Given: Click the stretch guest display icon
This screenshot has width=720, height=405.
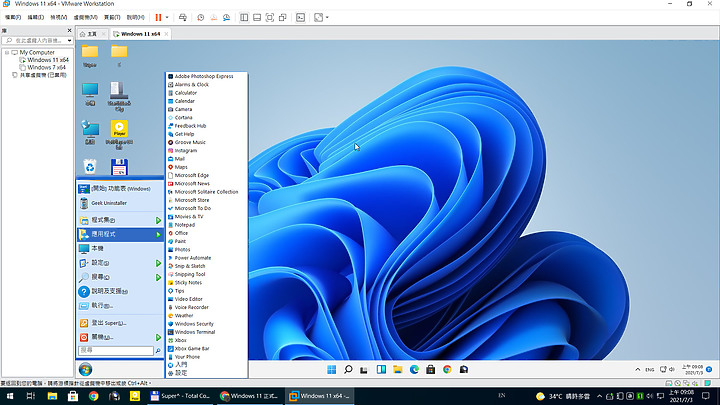Looking at the screenshot, I should [x=318, y=17].
